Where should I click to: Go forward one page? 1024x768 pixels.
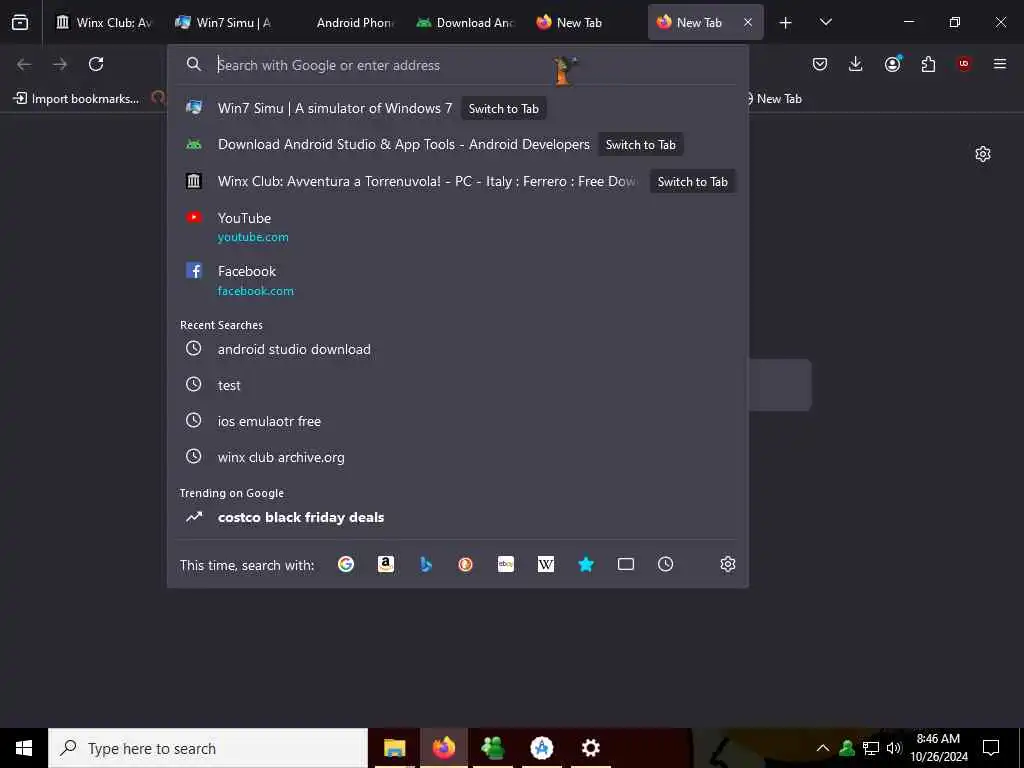(60, 64)
